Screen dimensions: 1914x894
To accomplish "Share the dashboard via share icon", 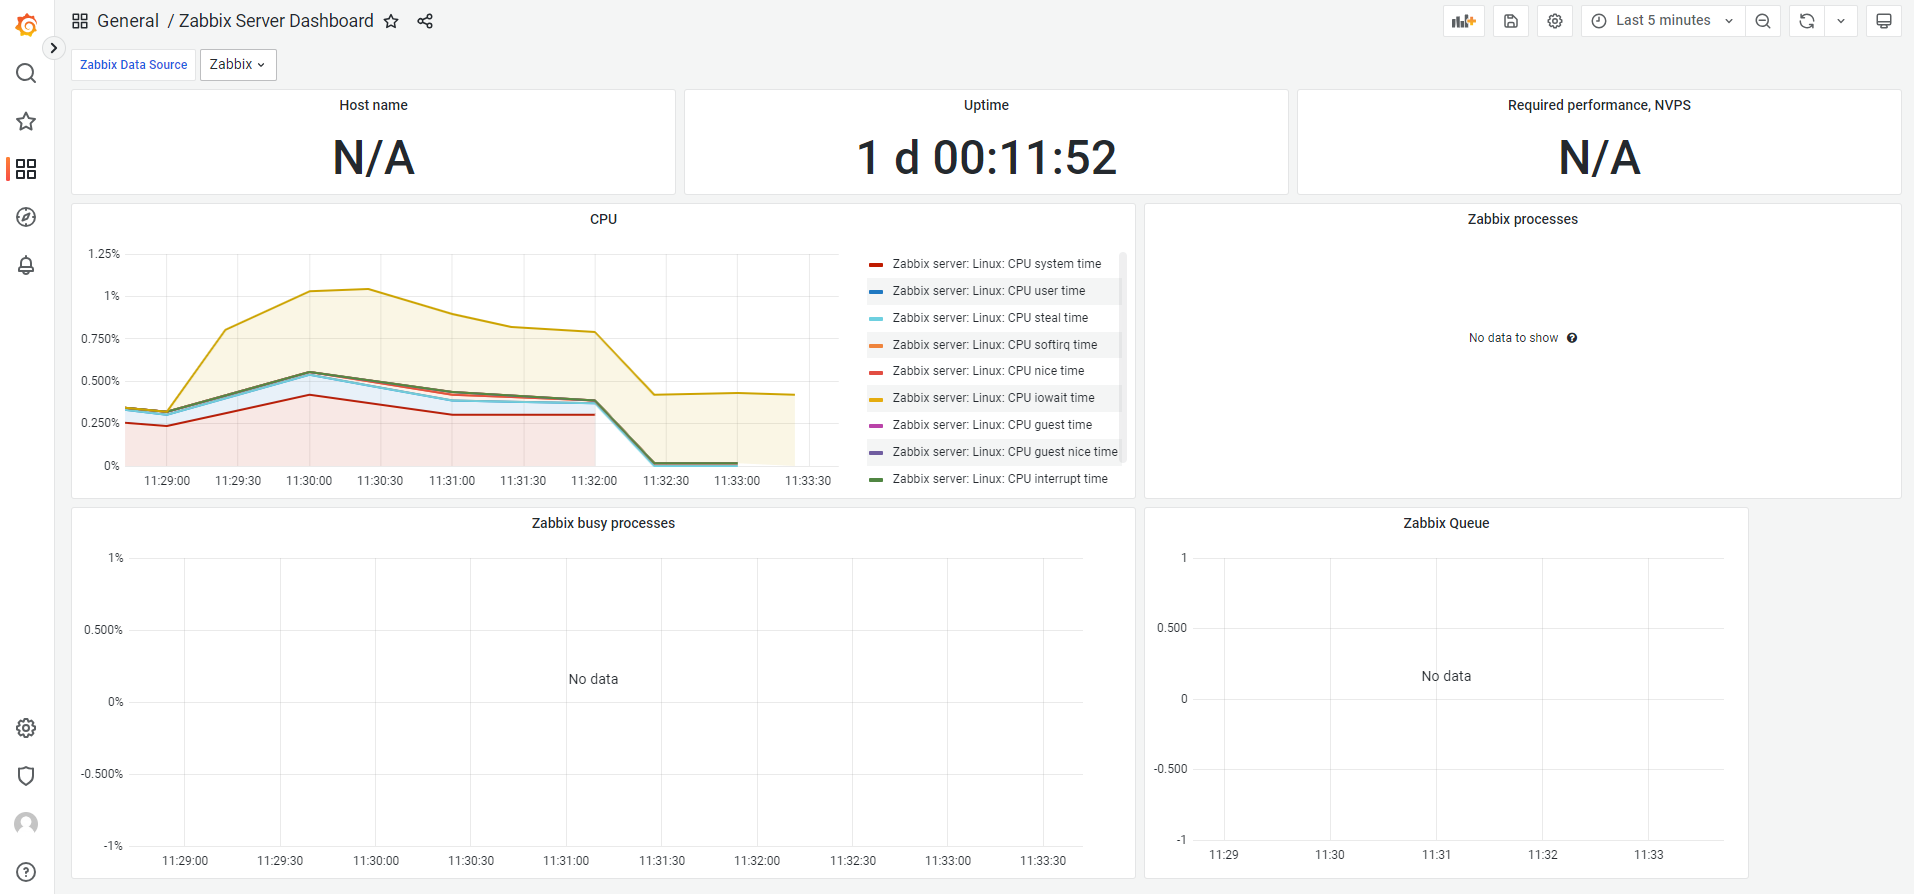I will pyautogui.click(x=425, y=21).
